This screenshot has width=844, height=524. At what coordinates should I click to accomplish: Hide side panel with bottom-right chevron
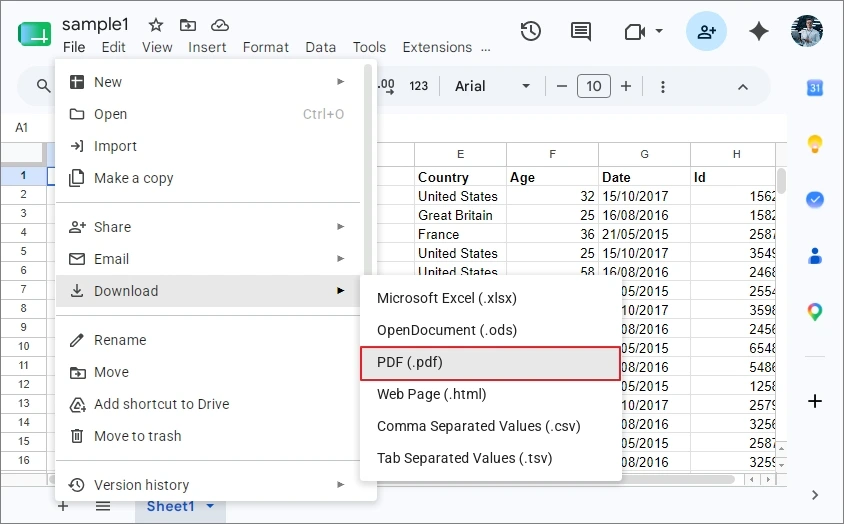[815, 495]
